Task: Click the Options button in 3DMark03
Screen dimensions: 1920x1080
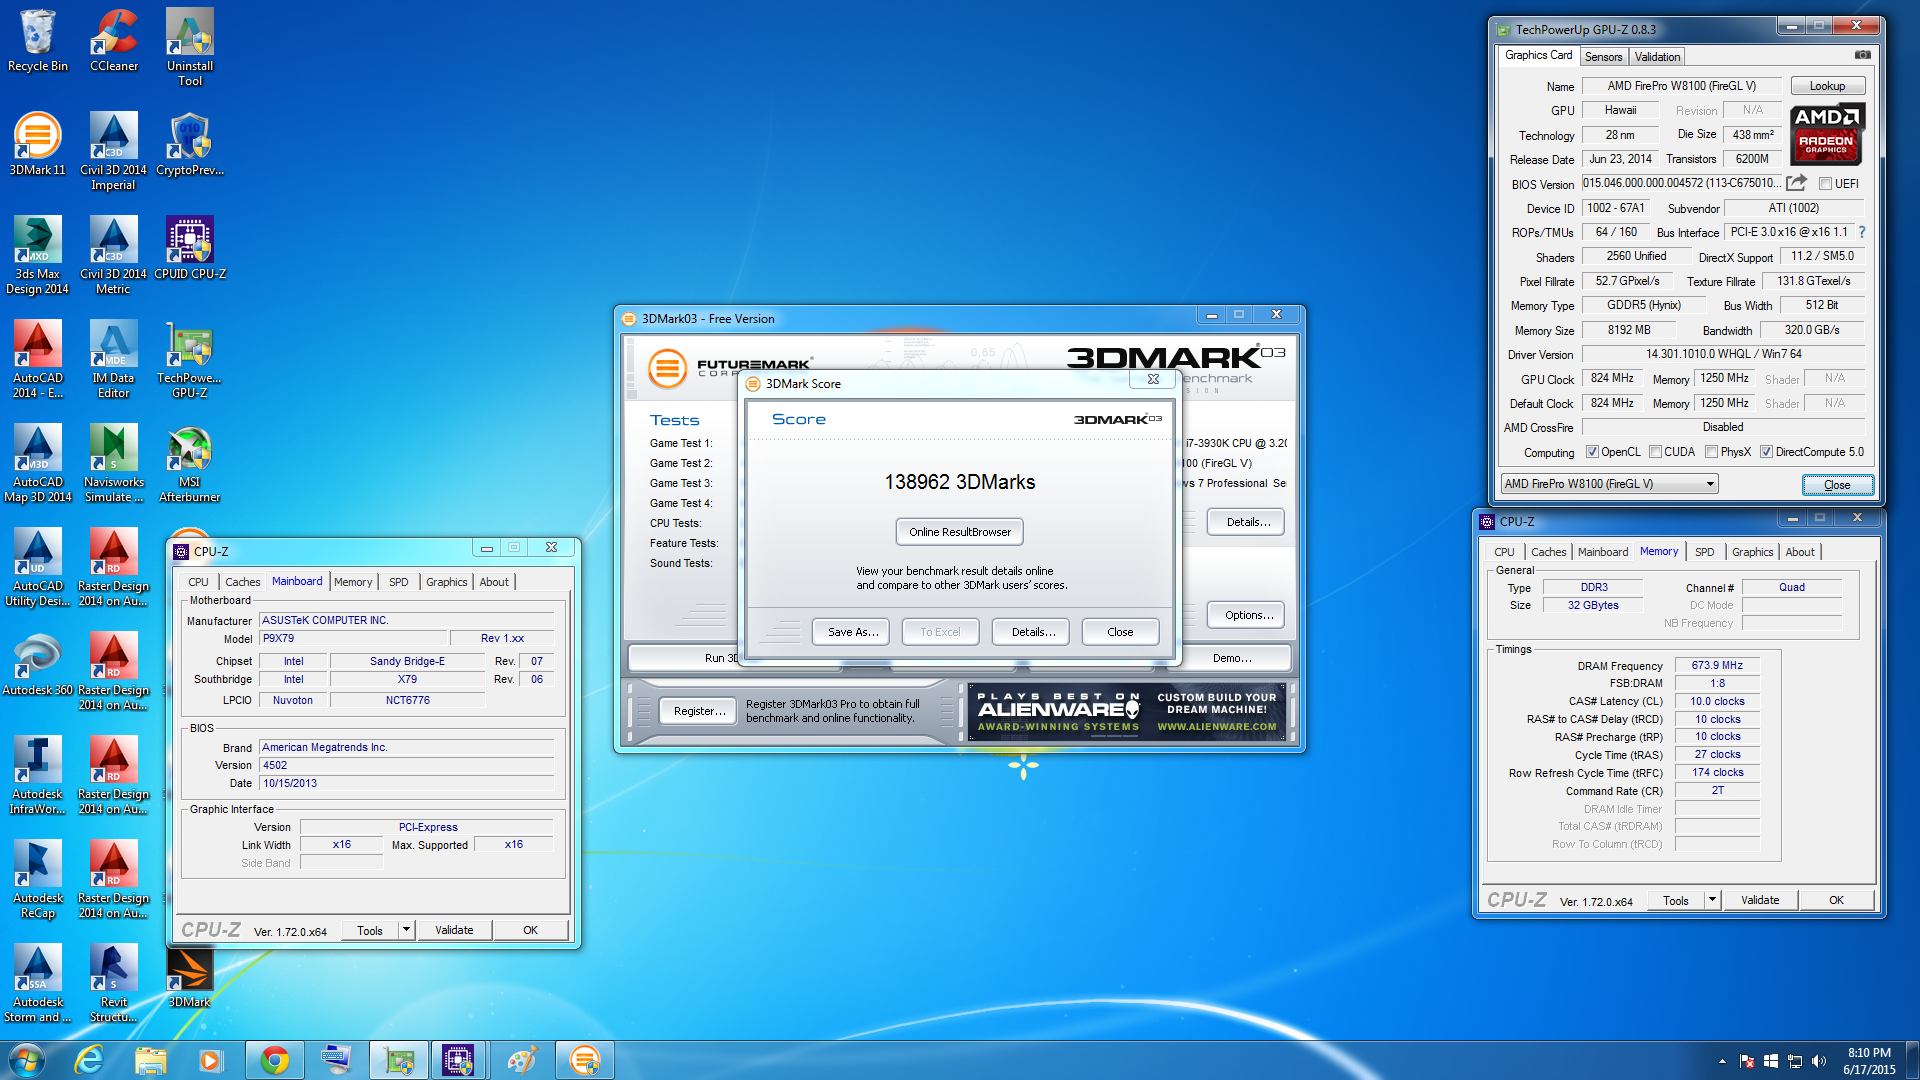Action: (1248, 615)
